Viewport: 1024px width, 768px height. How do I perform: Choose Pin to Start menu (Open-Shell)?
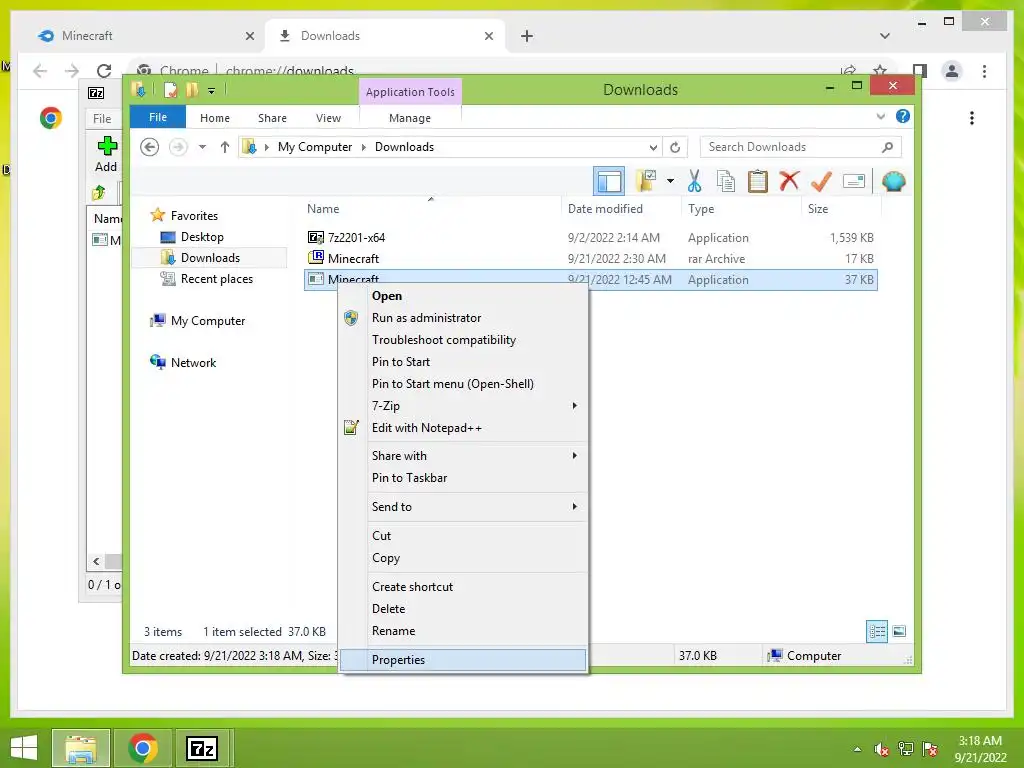(463, 384)
